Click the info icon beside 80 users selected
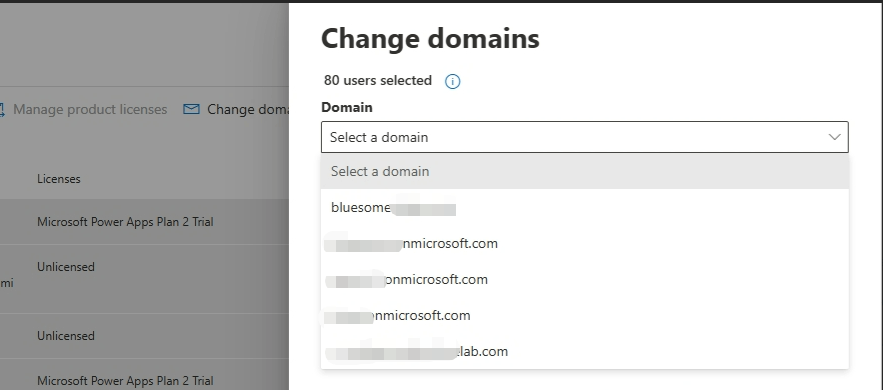This screenshot has height=390, width=883. [x=452, y=82]
